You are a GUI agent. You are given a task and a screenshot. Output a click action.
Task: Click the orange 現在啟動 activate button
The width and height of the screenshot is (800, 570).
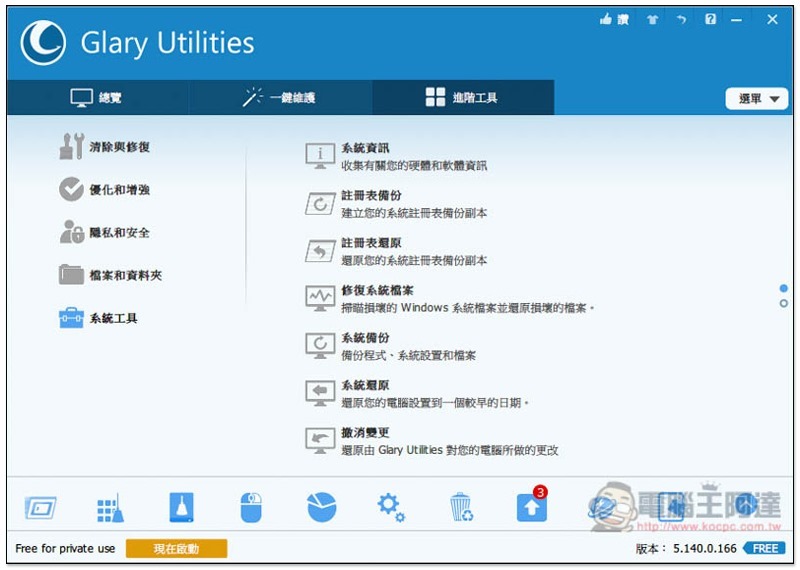[x=177, y=549]
